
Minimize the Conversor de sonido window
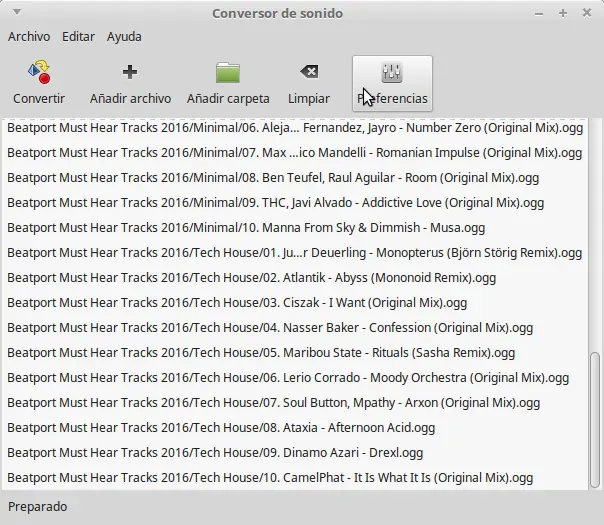[539, 14]
